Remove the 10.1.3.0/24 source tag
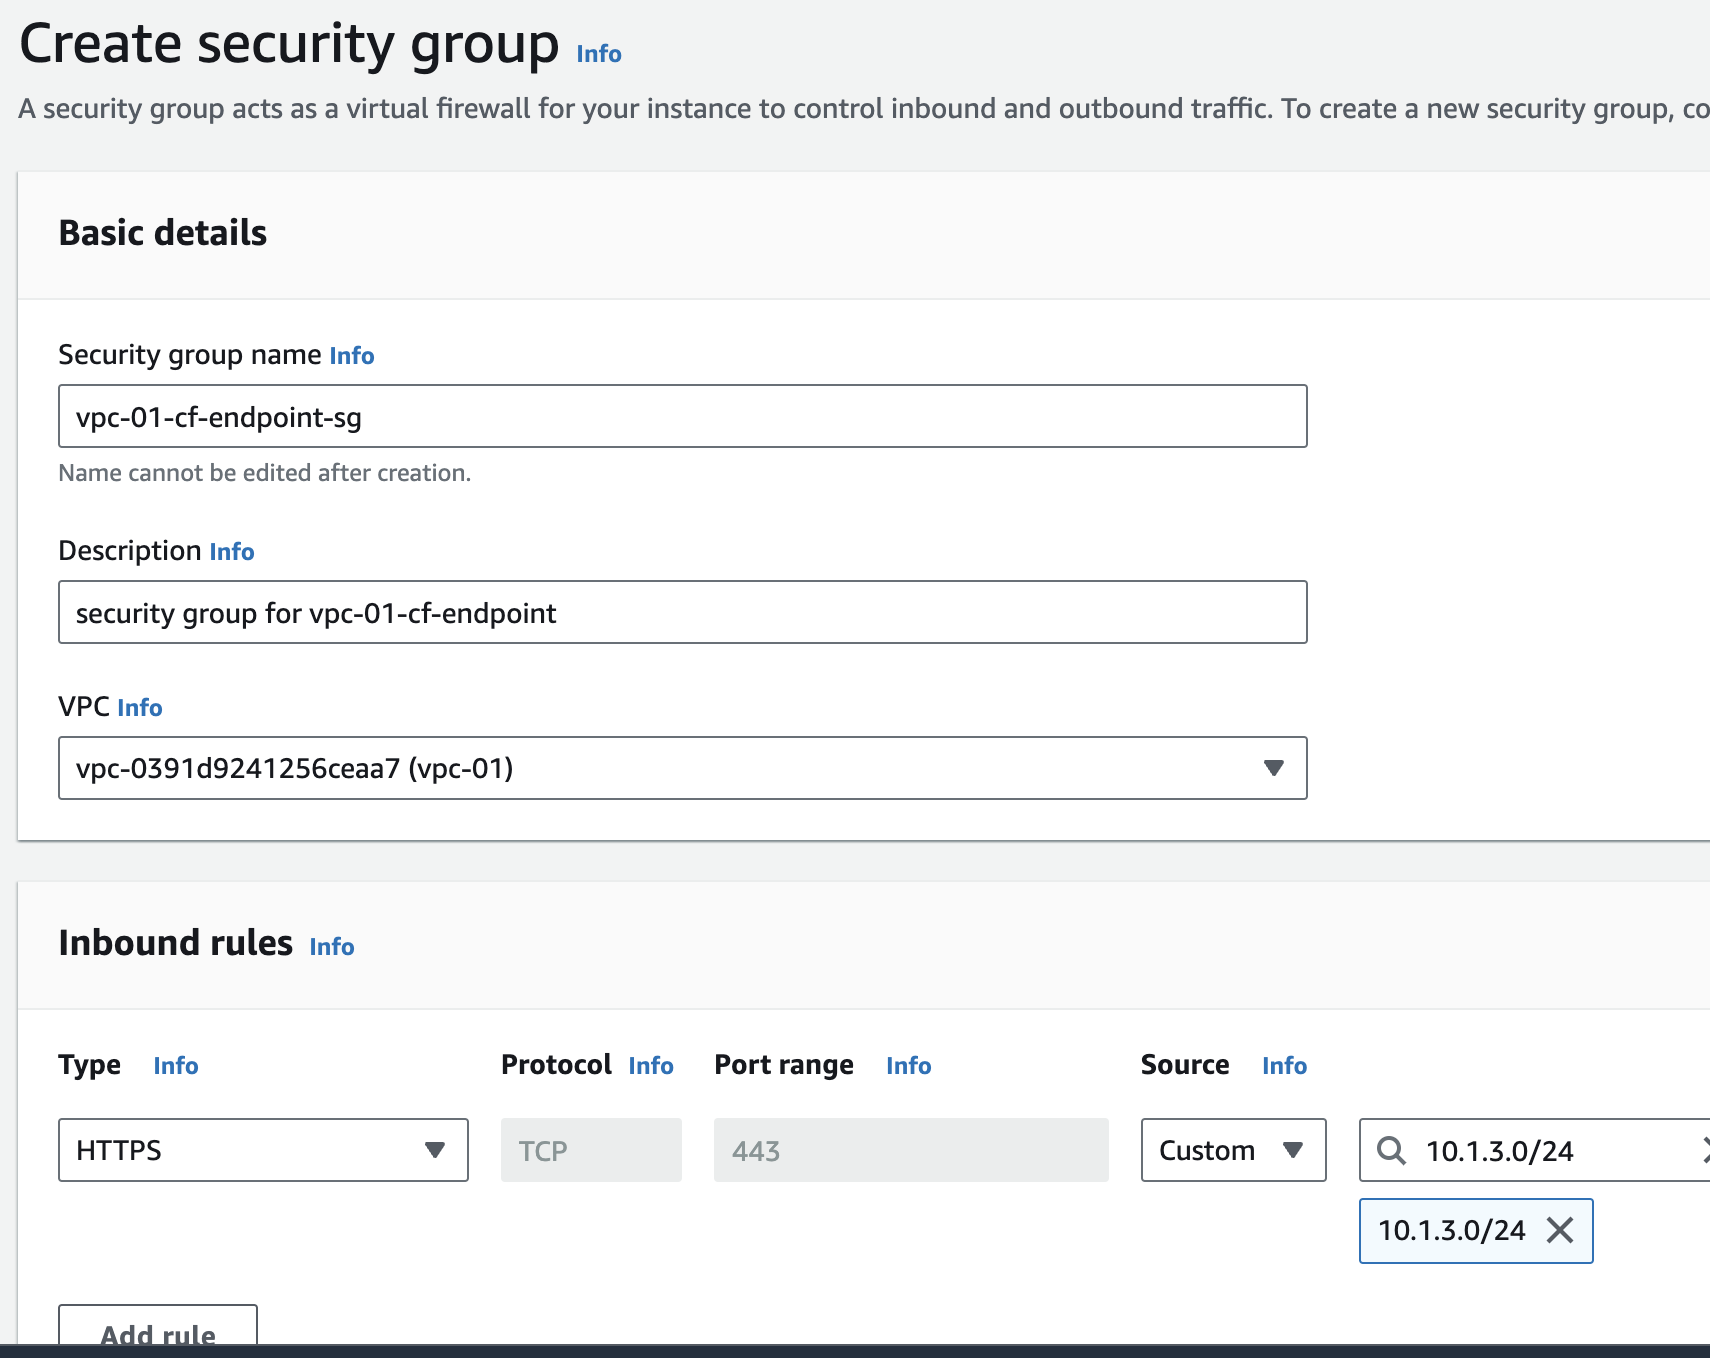Image resolution: width=1710 pixels, height=1358 pixels. [1560, 1230]
